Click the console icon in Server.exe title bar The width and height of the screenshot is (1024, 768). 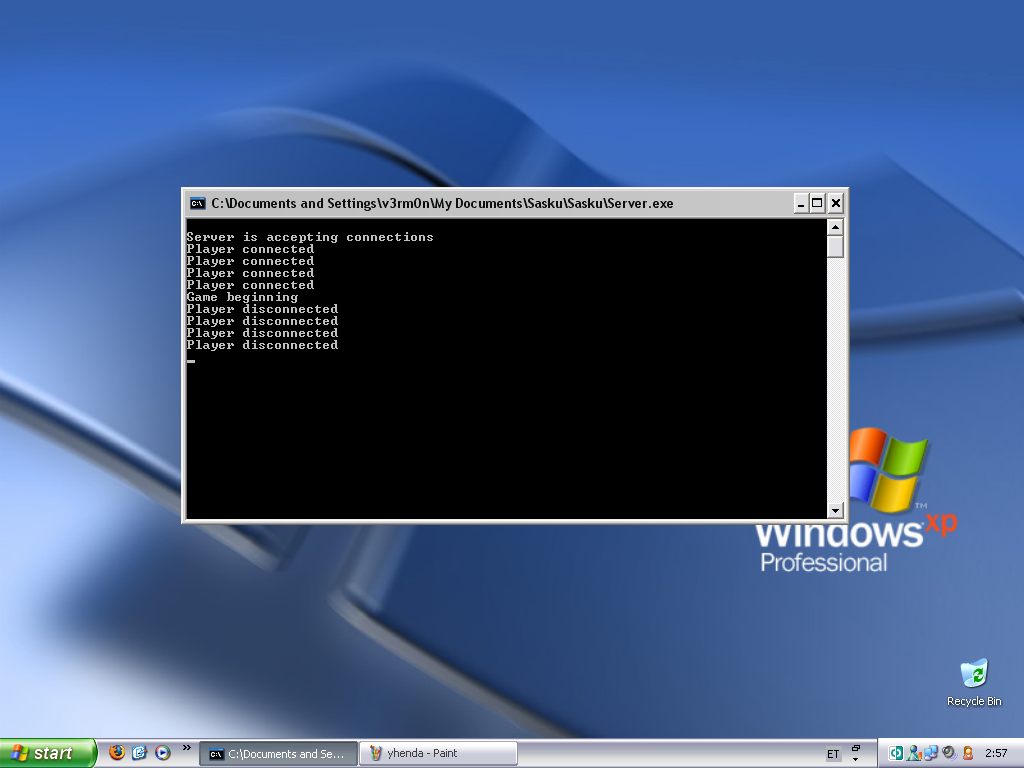[197, 204]
